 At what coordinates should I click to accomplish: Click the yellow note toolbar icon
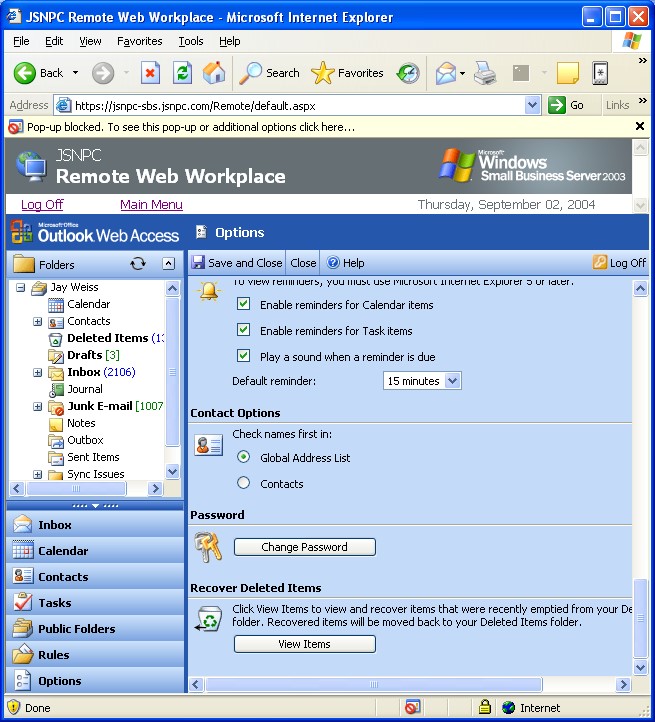568,73
